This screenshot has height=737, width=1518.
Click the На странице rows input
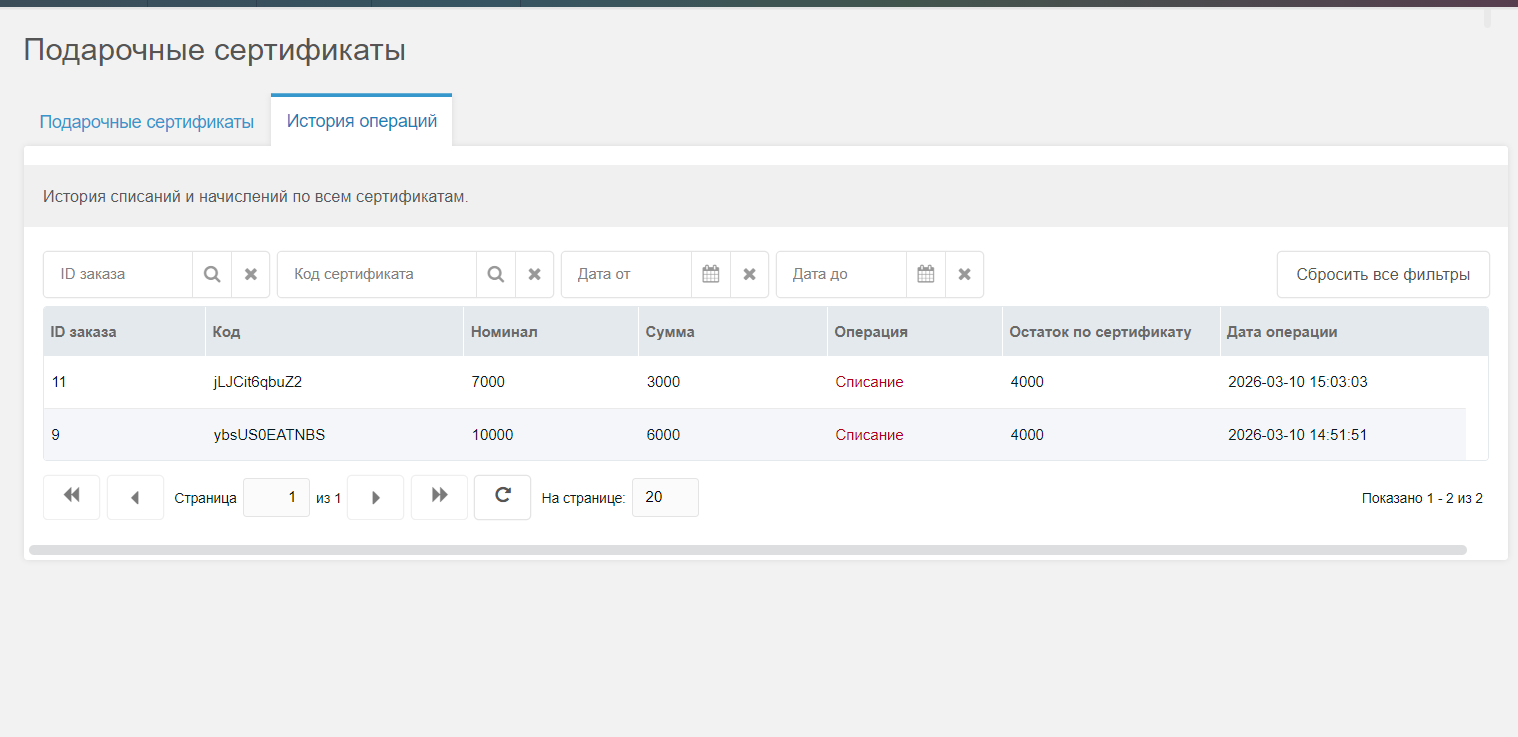(665, 497)
